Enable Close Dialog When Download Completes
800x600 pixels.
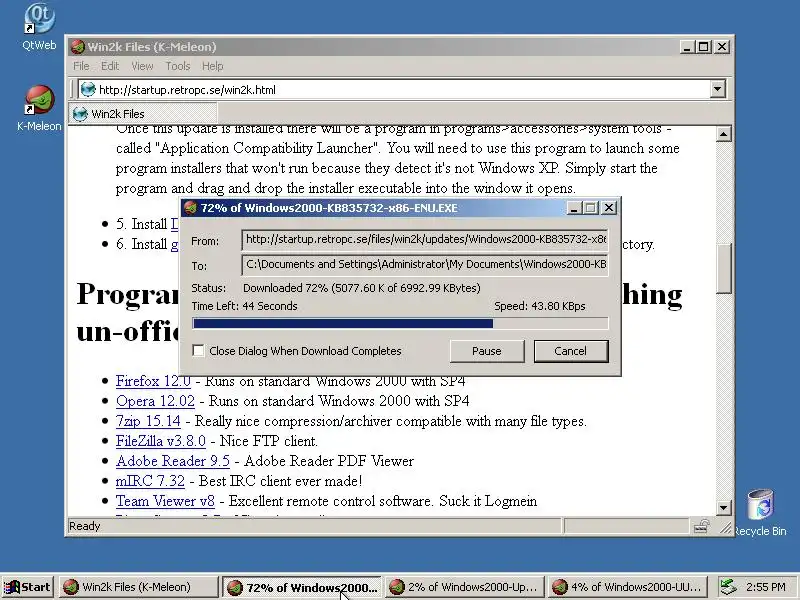point(198,351)
